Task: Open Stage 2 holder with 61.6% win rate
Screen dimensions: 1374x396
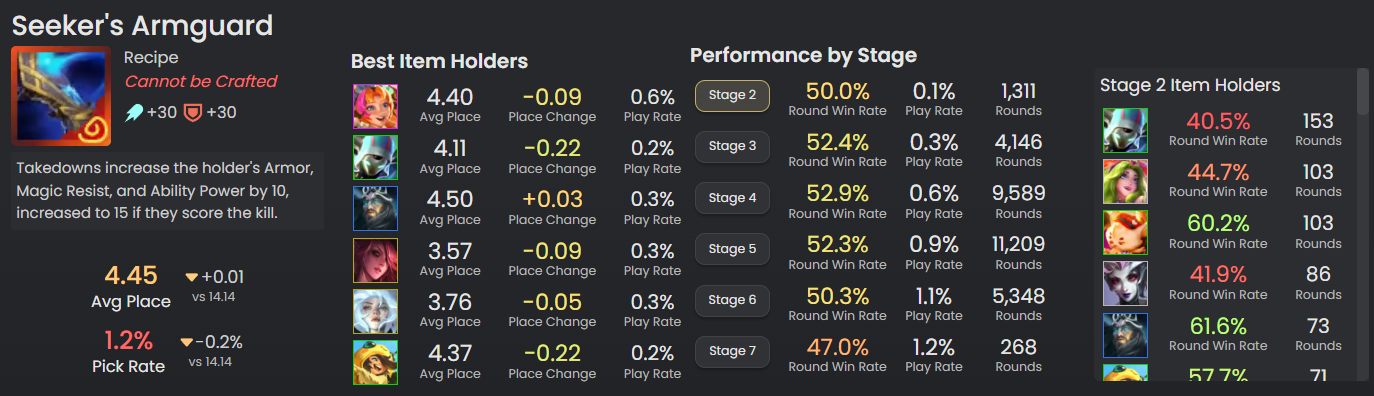Action: (1125, 334)
